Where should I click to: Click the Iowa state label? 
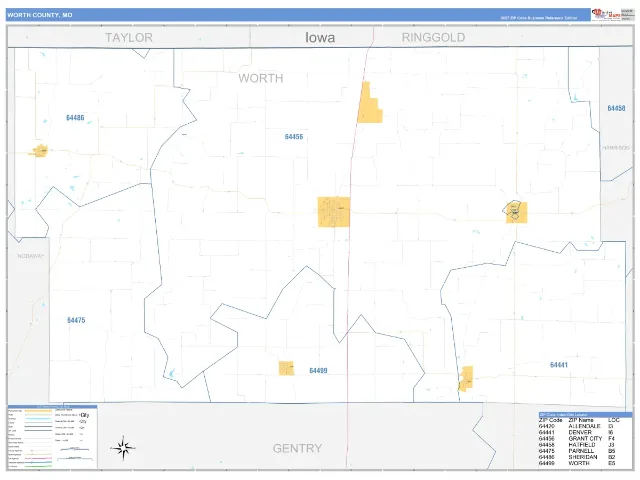pyautogui.click(x=320, y=38)
